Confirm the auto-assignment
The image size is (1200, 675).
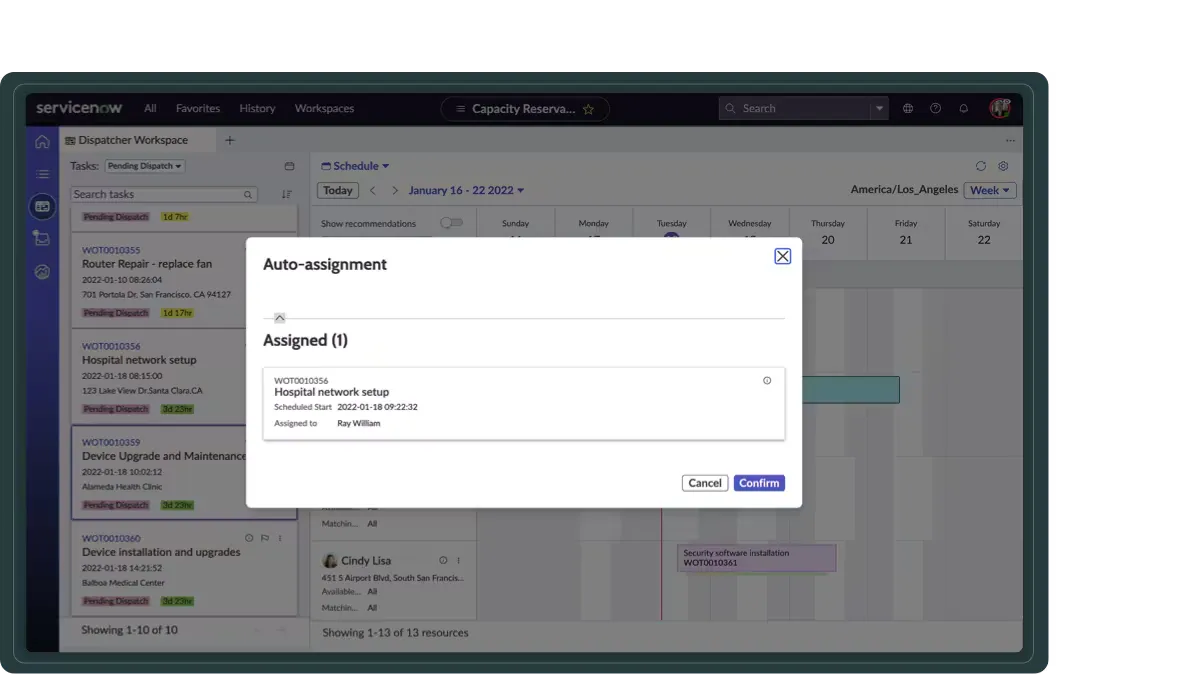pos(759,483)
